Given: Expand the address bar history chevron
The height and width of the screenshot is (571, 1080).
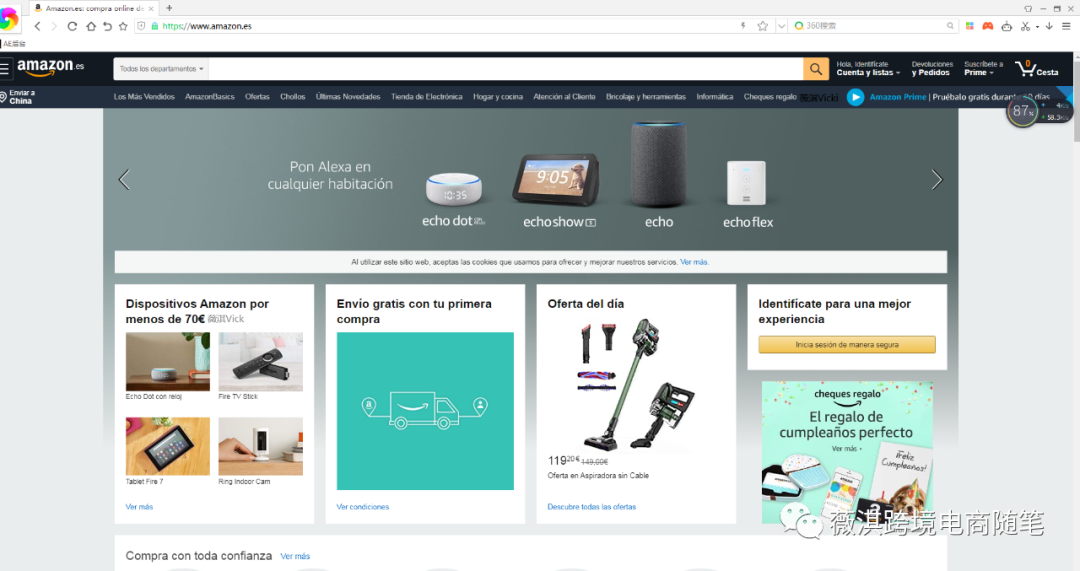Looking at the screenshot, I should 781,25.
